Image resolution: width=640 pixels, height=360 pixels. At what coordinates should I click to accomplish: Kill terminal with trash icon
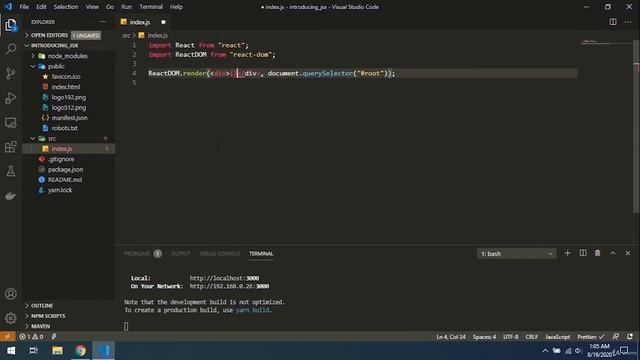(x=598, y=253)
